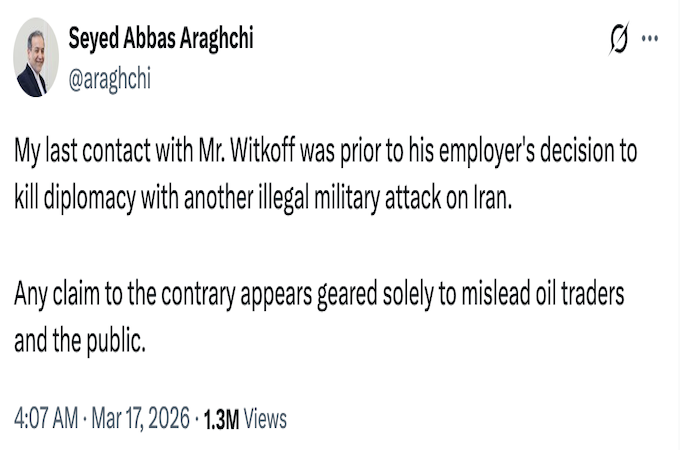Open the three-dot More options menu

pos(650,39)
